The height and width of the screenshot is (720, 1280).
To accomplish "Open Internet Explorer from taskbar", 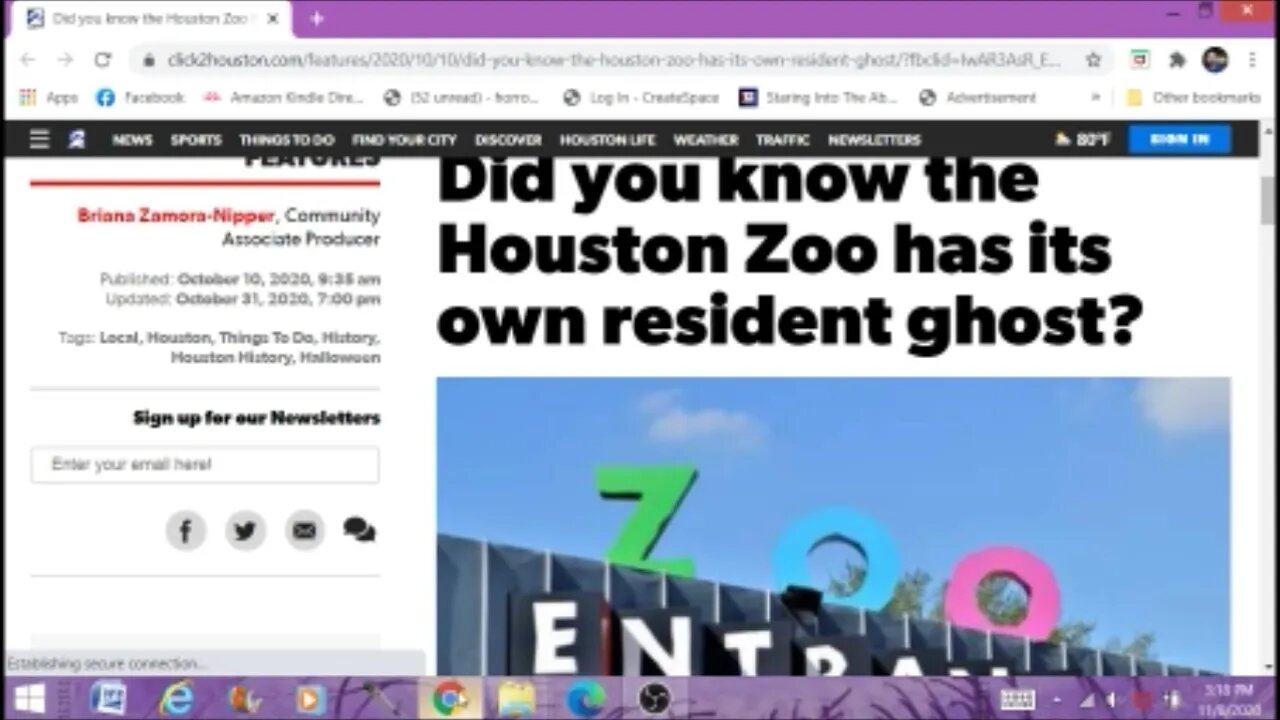I will point(176,698).
